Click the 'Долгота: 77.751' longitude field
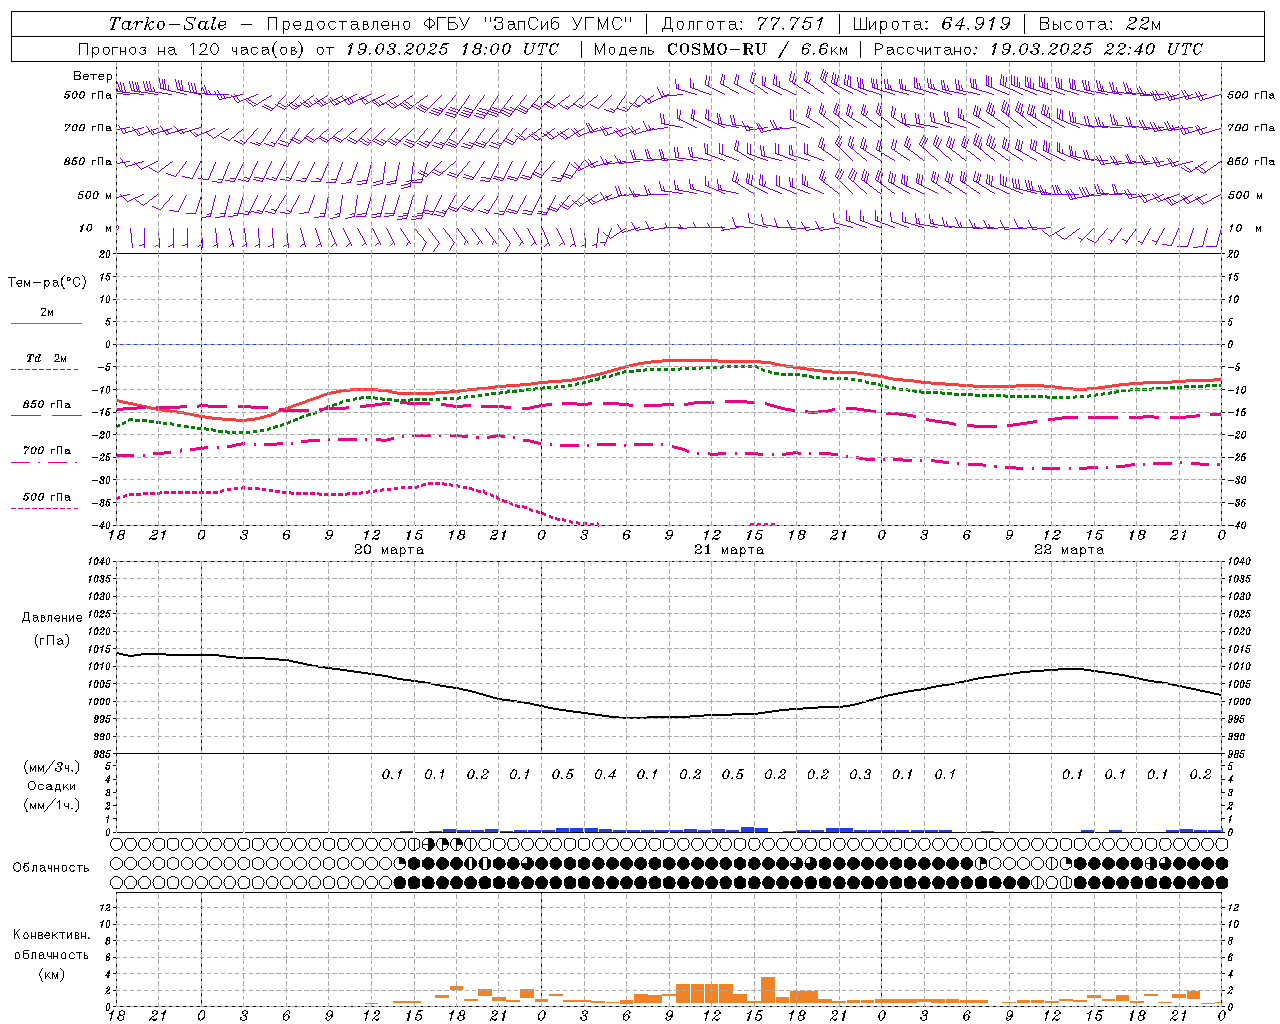 (x=743, y=24)
